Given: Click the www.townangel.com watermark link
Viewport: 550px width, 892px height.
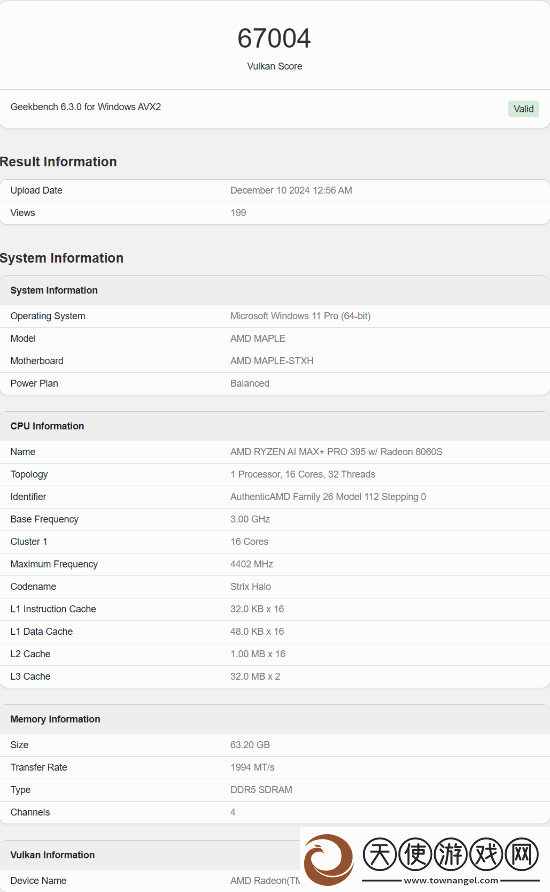Looking at the screenshot, I should pyautogui.click(x=450, y=880).
